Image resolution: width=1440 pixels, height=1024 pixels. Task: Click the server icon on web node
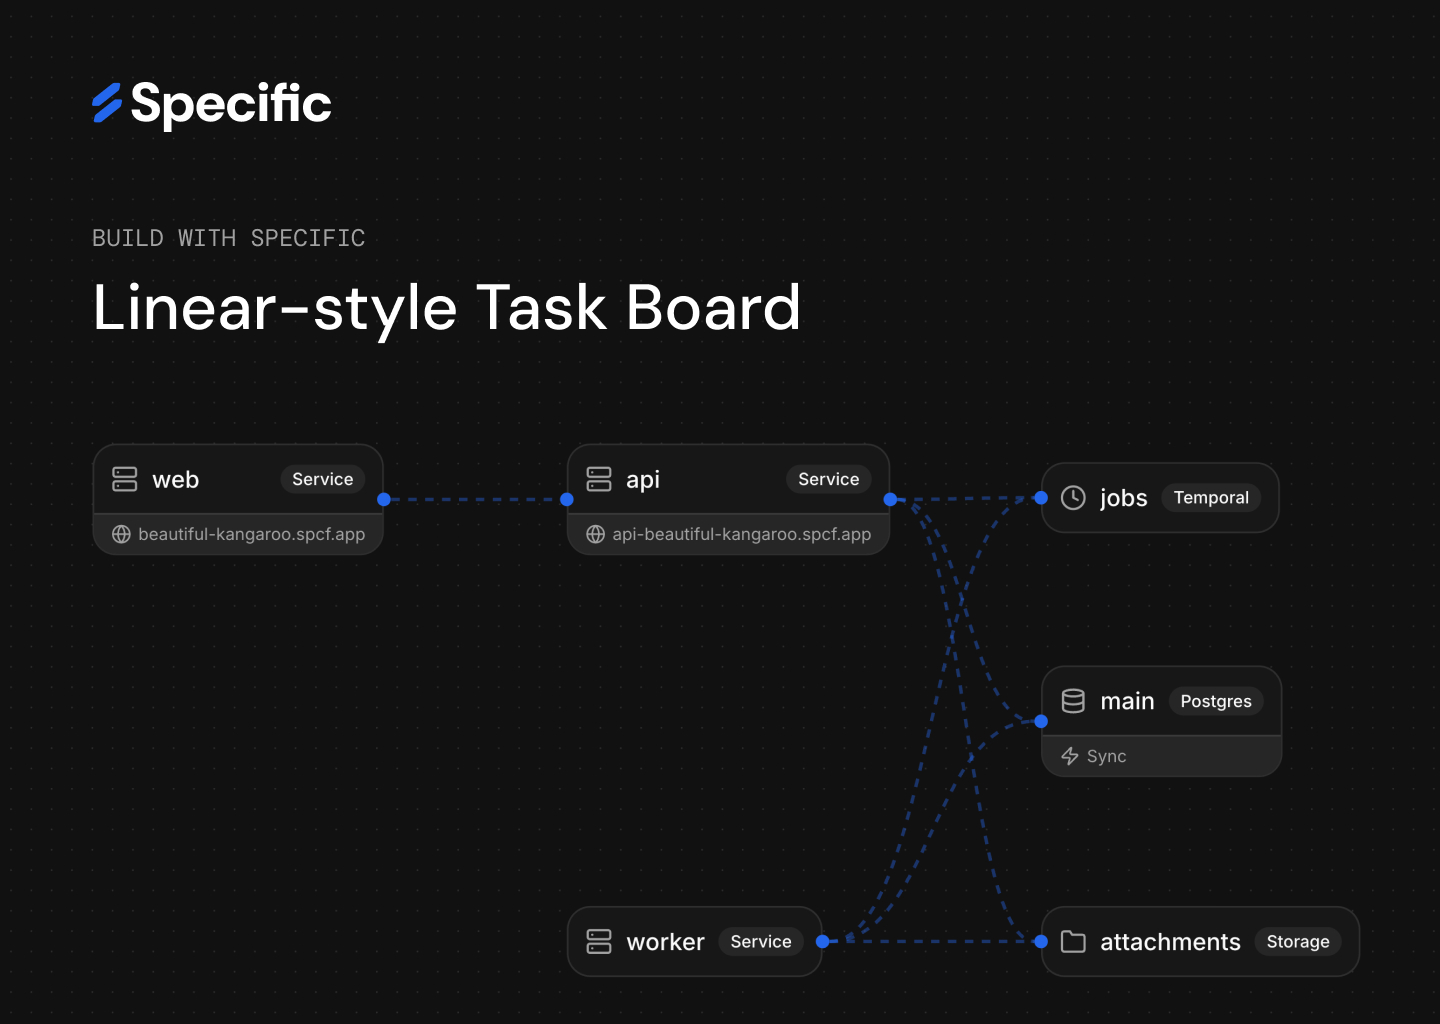(x=125, y=479)
